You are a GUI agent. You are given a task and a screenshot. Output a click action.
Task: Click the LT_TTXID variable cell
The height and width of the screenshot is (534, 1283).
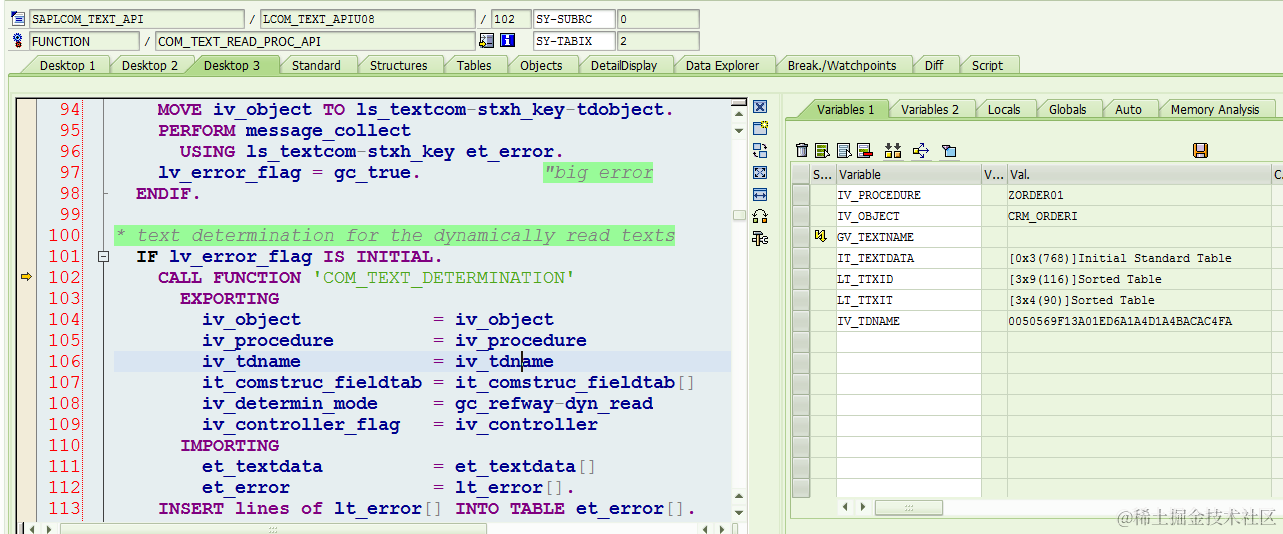pyautogui.click(x=908, y=279)
